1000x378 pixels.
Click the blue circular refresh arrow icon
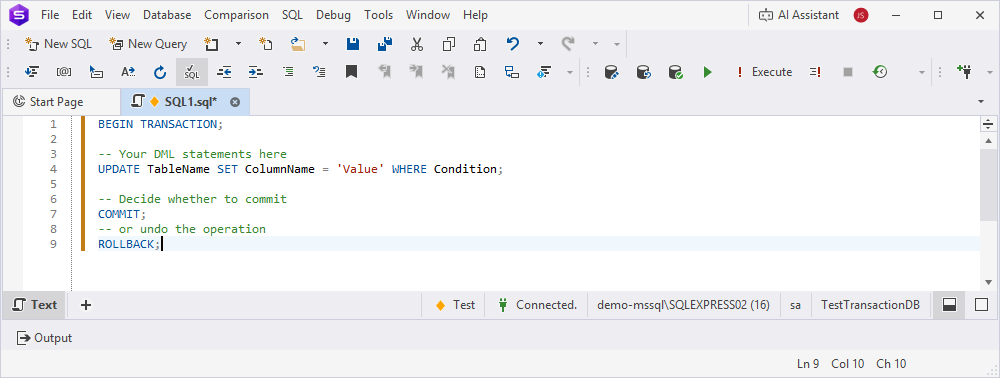(x=160, y=72)
